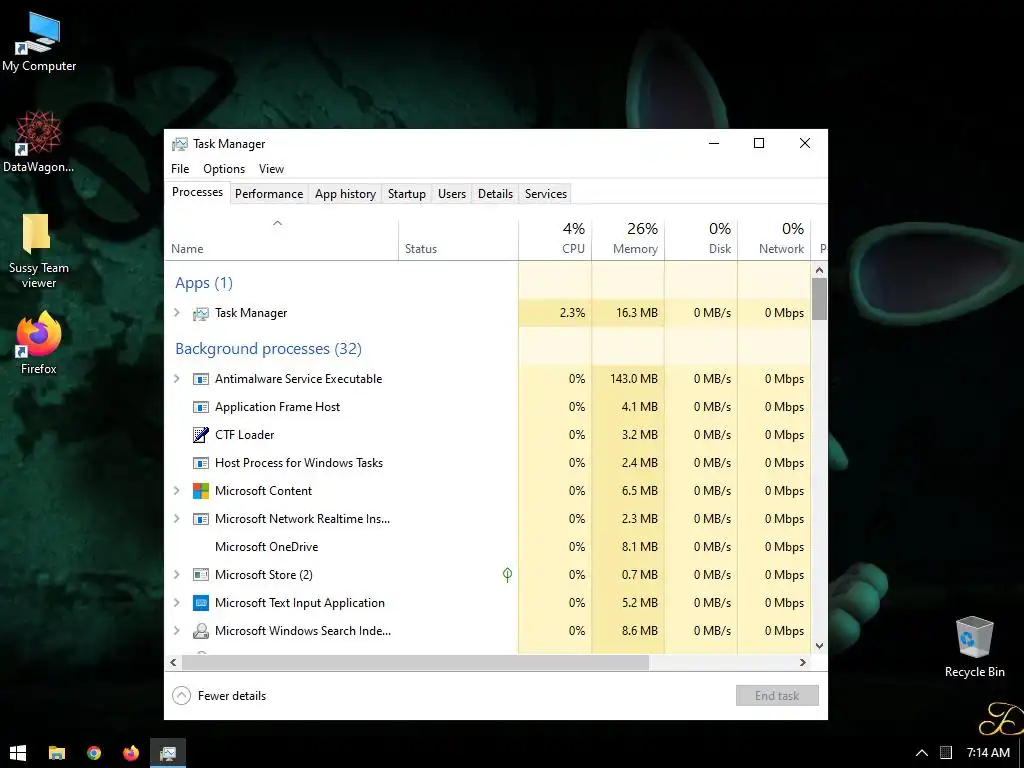Click the horizontal scrollbar right arrow
The image size is (1024, 768).
(803, 662)
